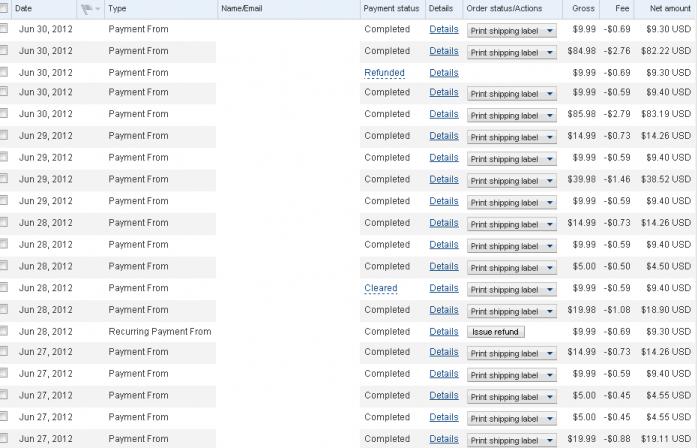Click the '$4.50 USD' net amount
Image resolution: width=698 pixels, height=448 pixels.
(669, 266)
